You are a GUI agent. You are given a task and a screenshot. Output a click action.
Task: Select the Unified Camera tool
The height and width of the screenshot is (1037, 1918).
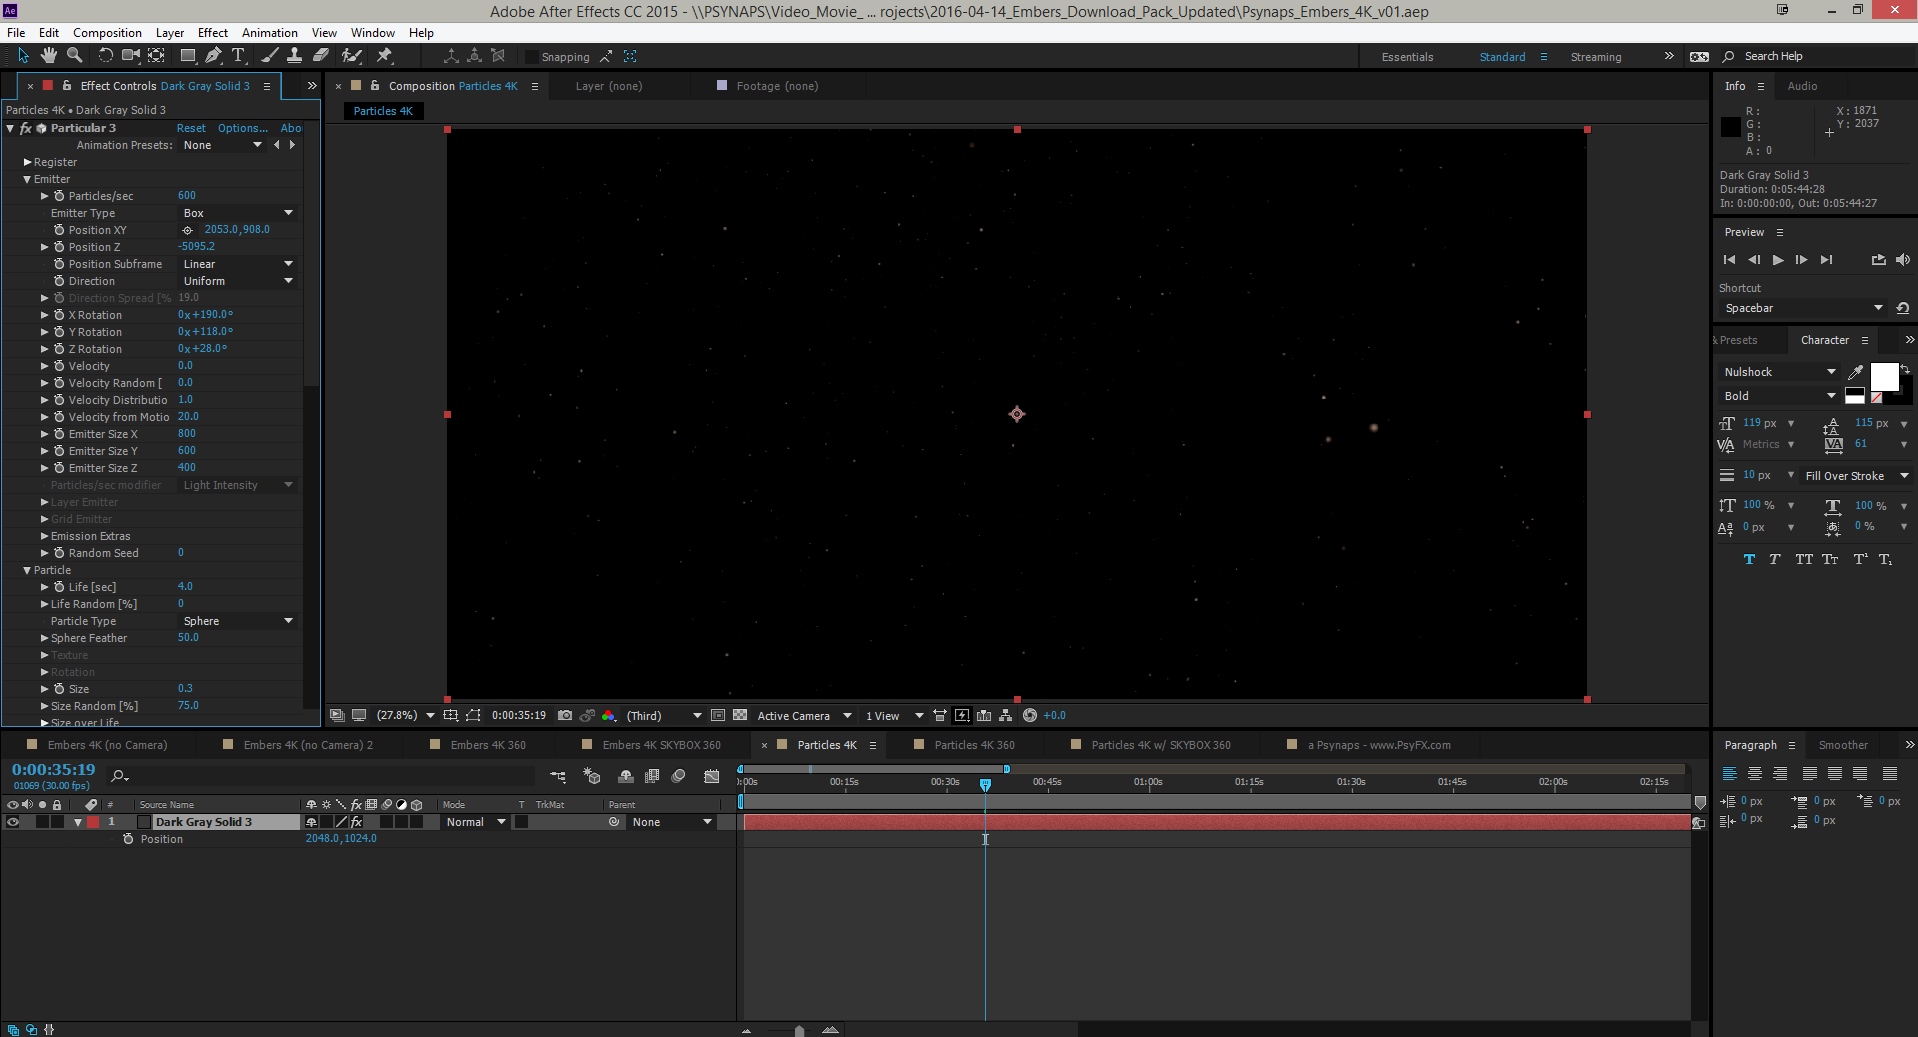(x=130, y=56)
